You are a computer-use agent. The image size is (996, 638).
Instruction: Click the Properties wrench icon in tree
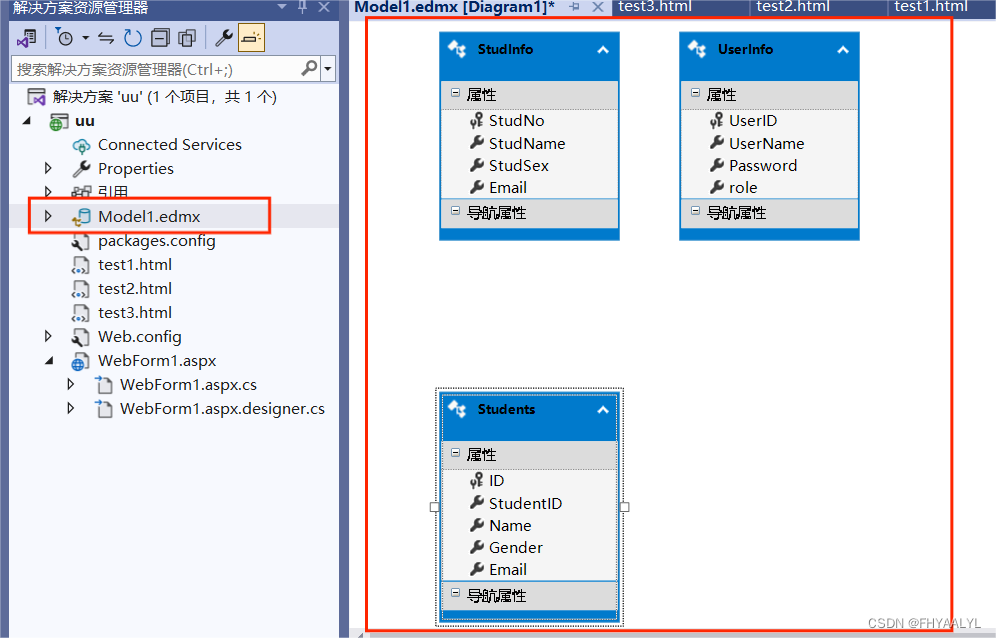(x=81, y=168)
